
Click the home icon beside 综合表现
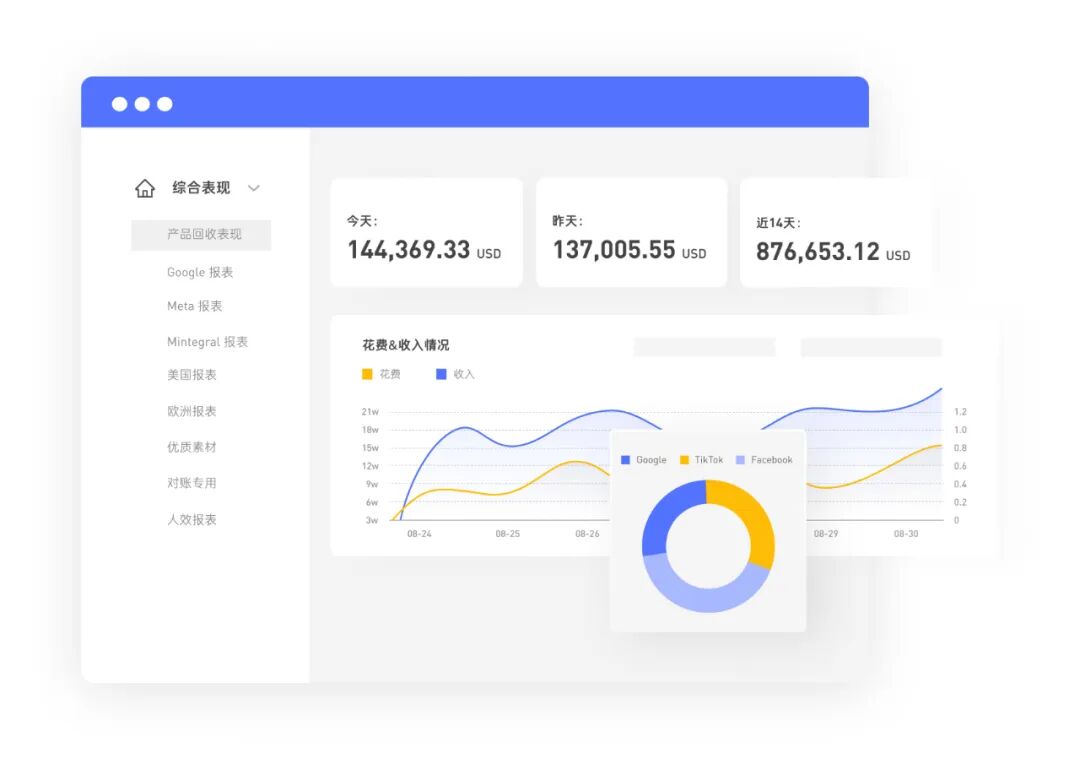click(145, 188)
